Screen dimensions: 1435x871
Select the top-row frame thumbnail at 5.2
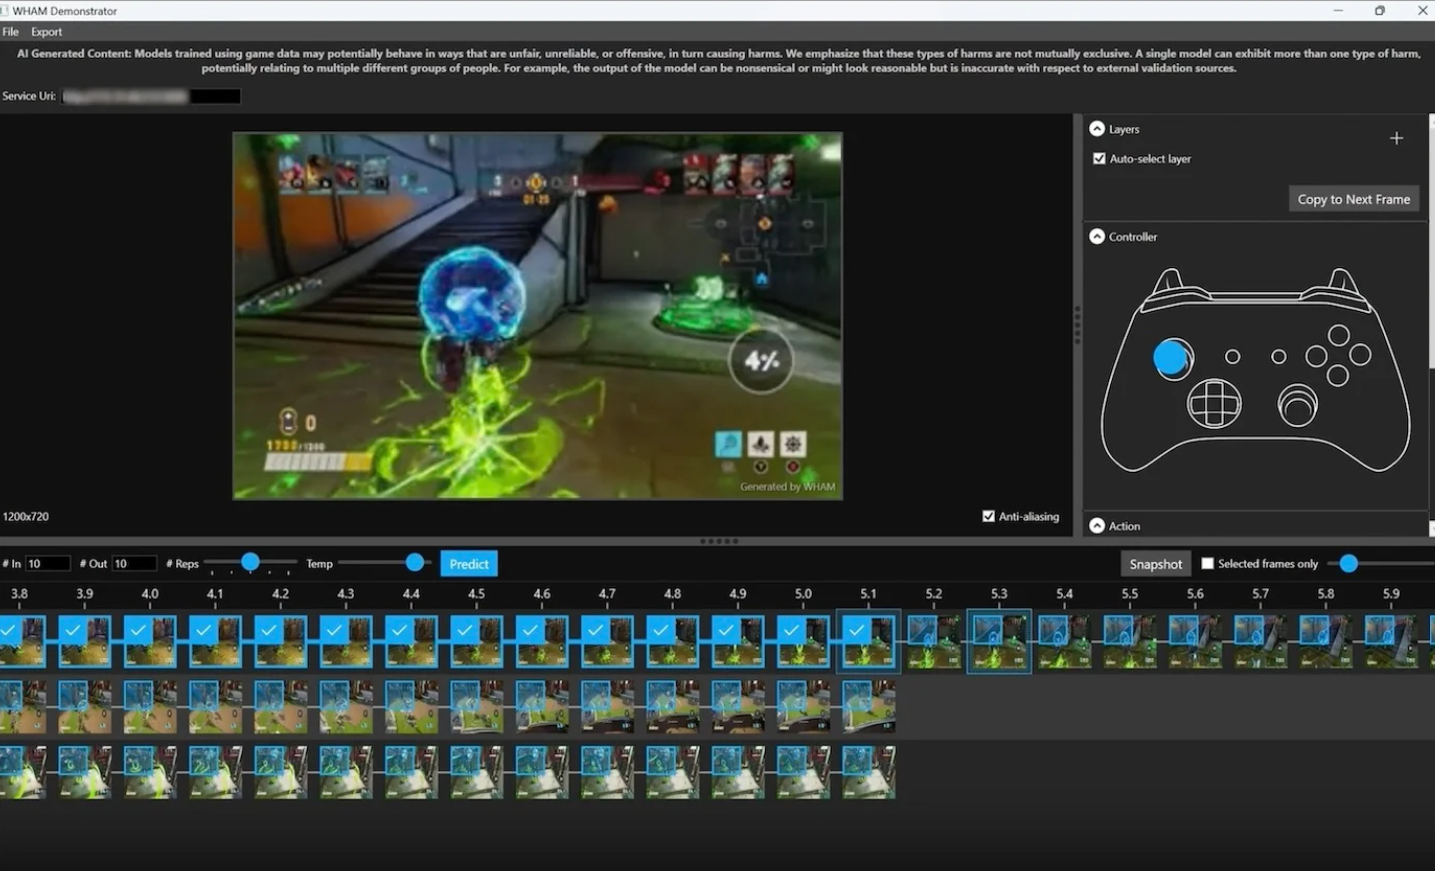[x=933, y=641]
